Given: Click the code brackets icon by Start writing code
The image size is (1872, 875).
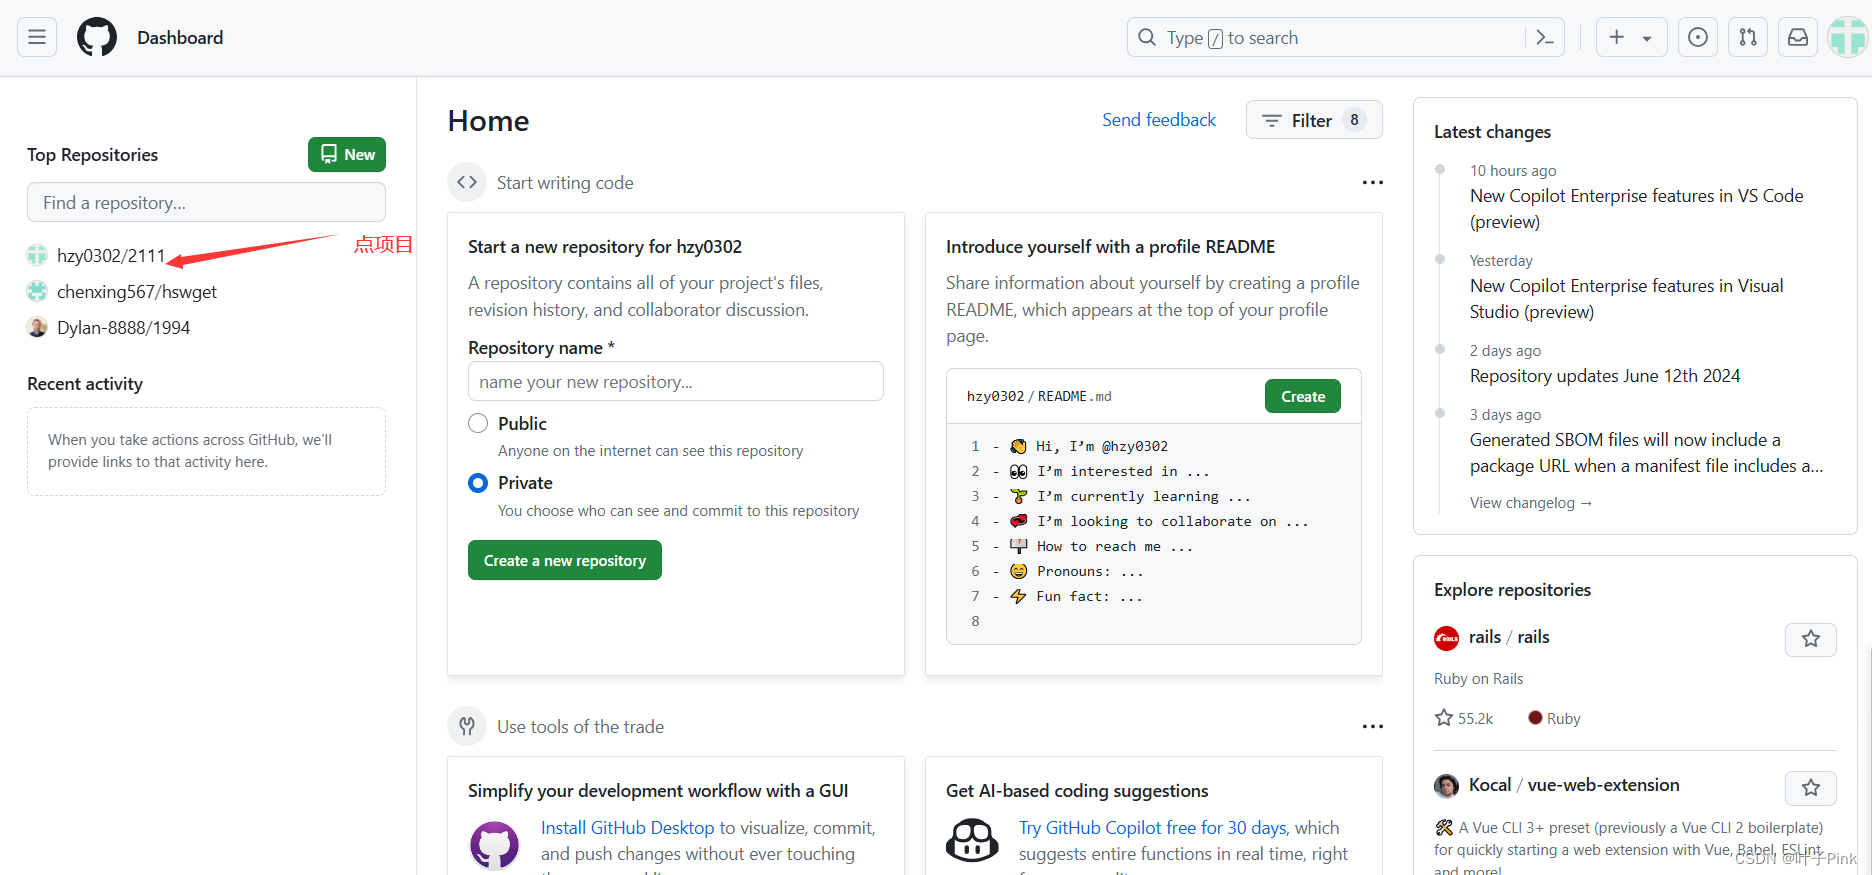Looking at the screenshot, I should click(x=467, y=182).
